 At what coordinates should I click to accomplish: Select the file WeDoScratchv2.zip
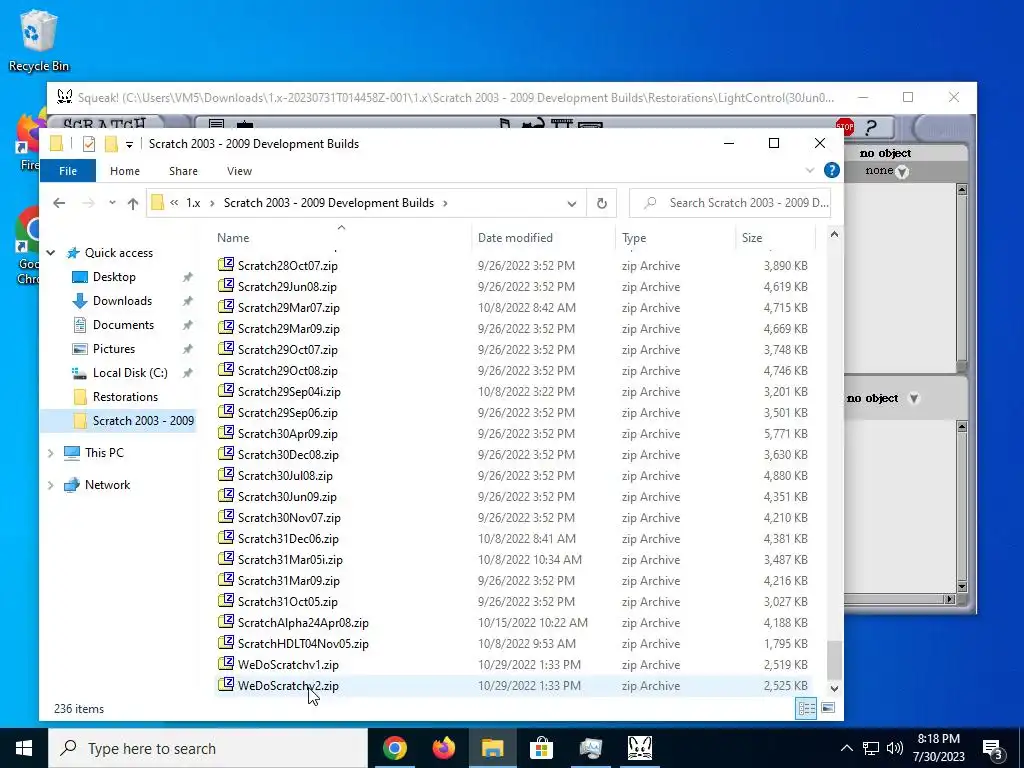coord(288,686)
